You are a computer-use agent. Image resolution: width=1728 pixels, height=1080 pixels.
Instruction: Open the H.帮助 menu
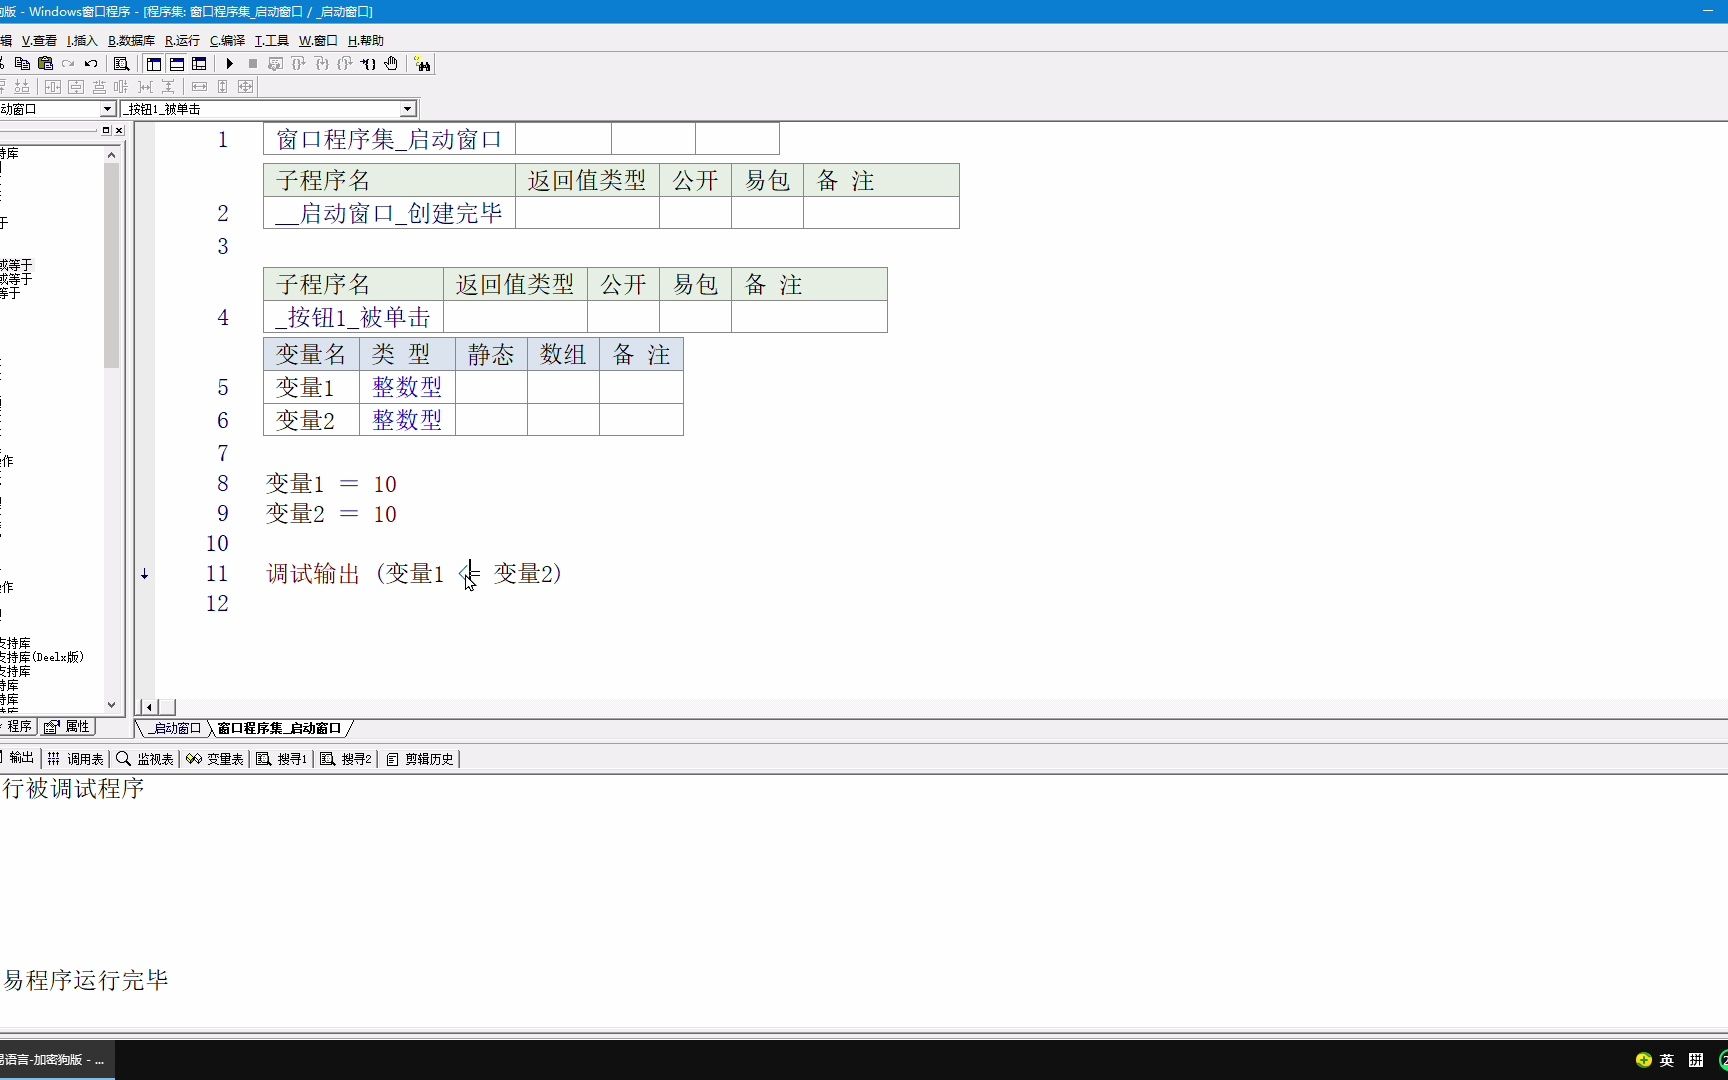point(365,40)
